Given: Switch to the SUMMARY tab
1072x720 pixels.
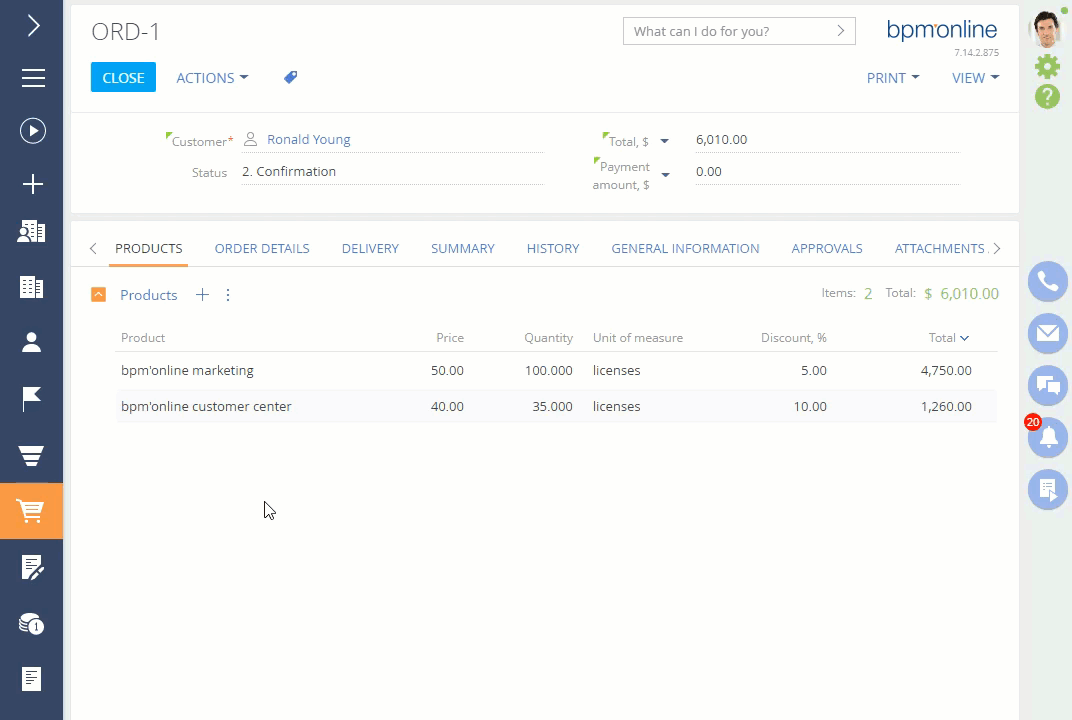Looking at the screenshot, I should (463, 248).
